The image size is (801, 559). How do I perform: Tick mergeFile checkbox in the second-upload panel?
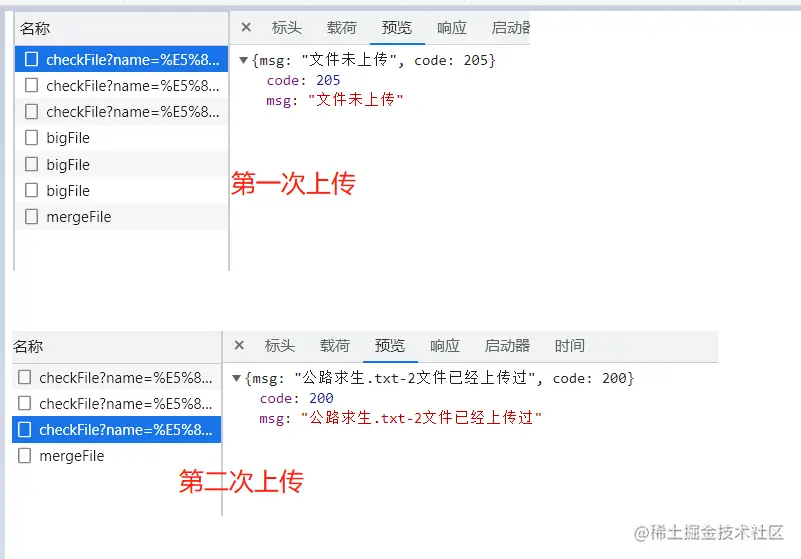[25, 455]
